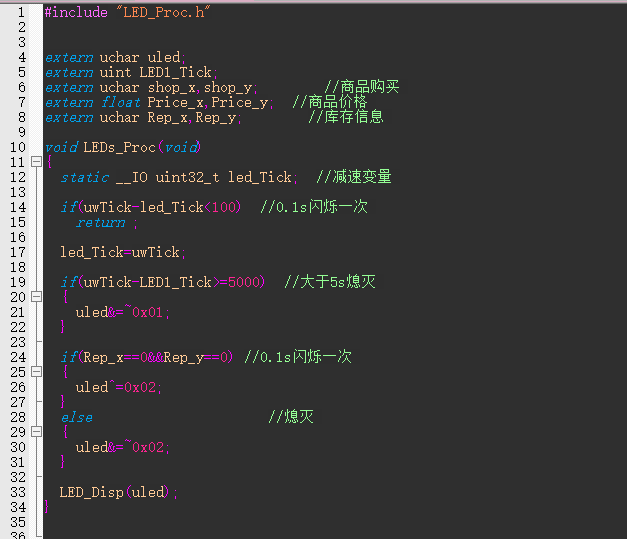Click line number 10 in the gutter
The width and height of the screenshot is (627, 539).
point(18,147)
